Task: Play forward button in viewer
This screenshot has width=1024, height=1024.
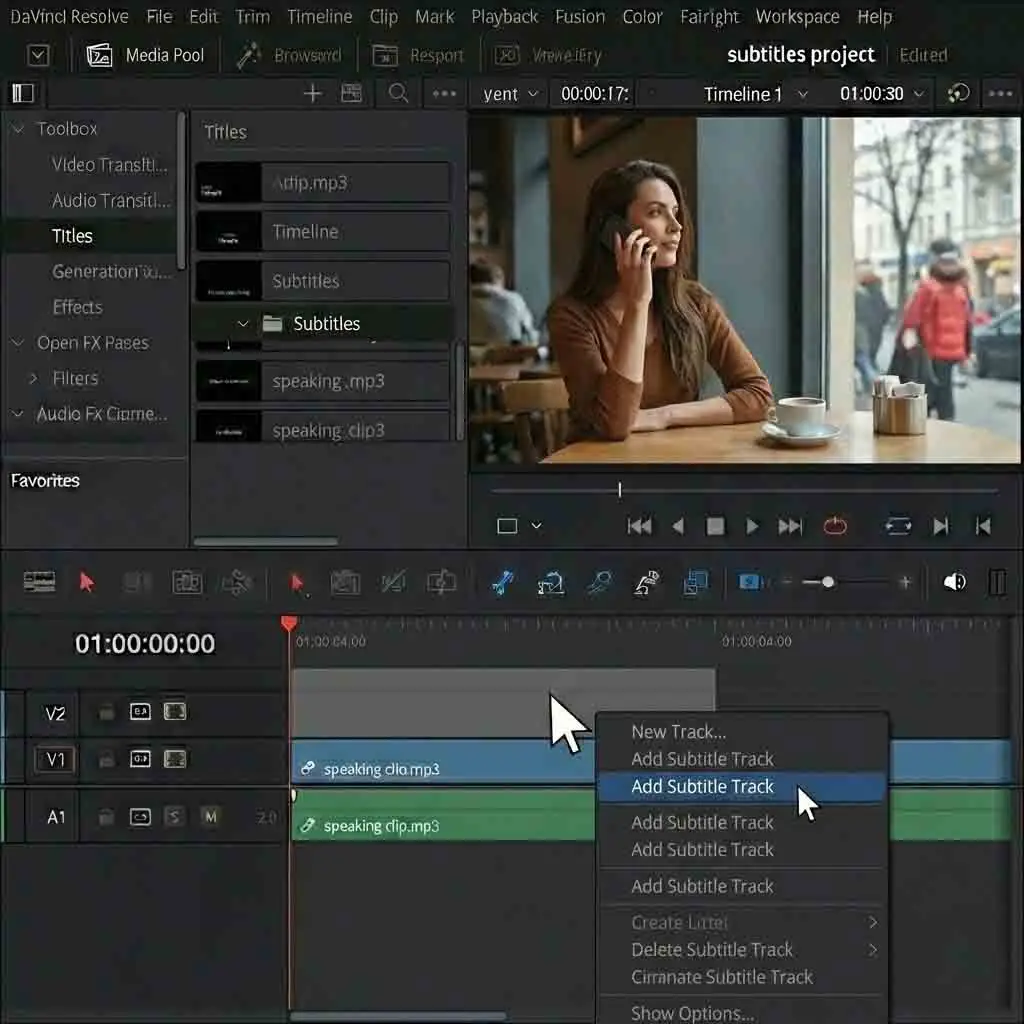Action: (x=752, y=526)
